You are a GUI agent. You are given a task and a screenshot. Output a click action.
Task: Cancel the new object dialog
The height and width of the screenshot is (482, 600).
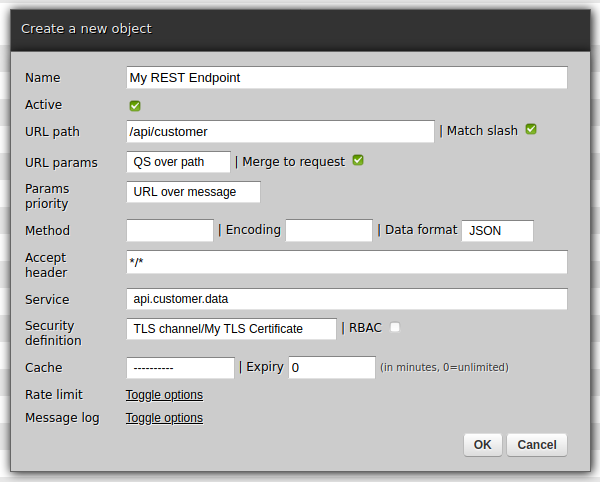pyautogui.click(x=537, y=445)
